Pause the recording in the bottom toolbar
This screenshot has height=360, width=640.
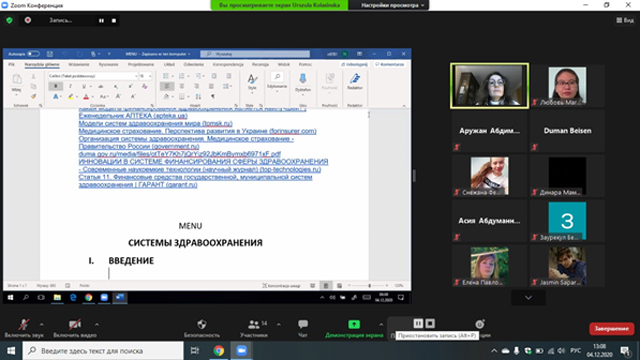point(418,324)
